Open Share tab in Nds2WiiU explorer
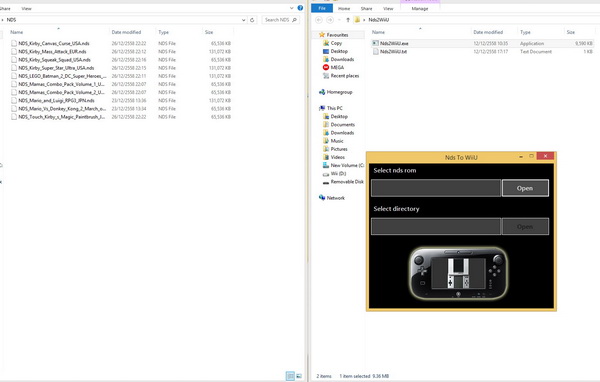Screen dimensions: 600x382 point(366,8)
